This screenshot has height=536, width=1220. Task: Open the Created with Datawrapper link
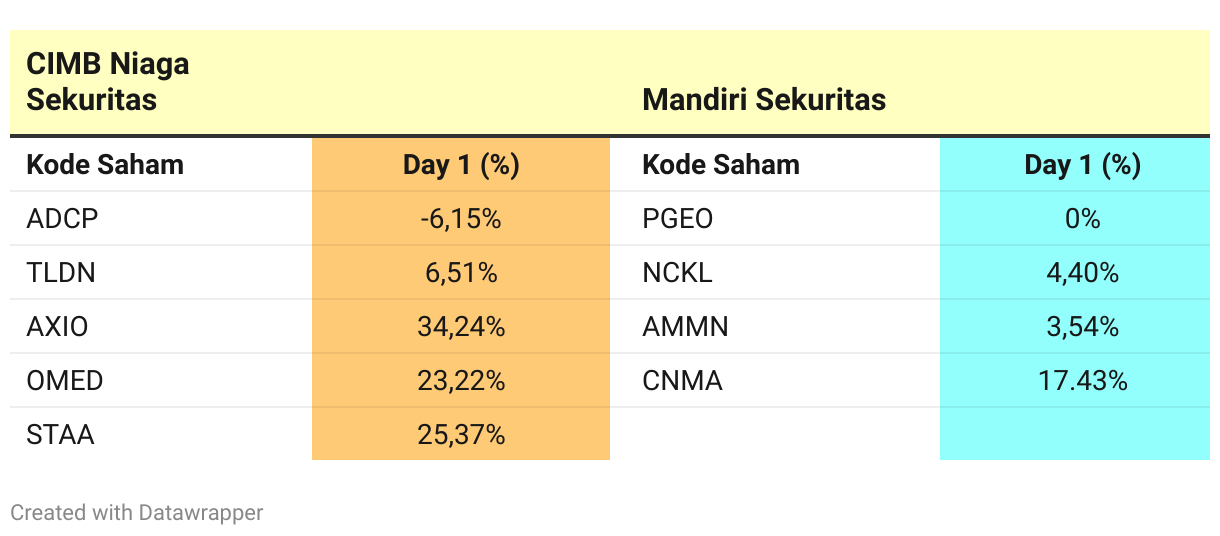137,513
